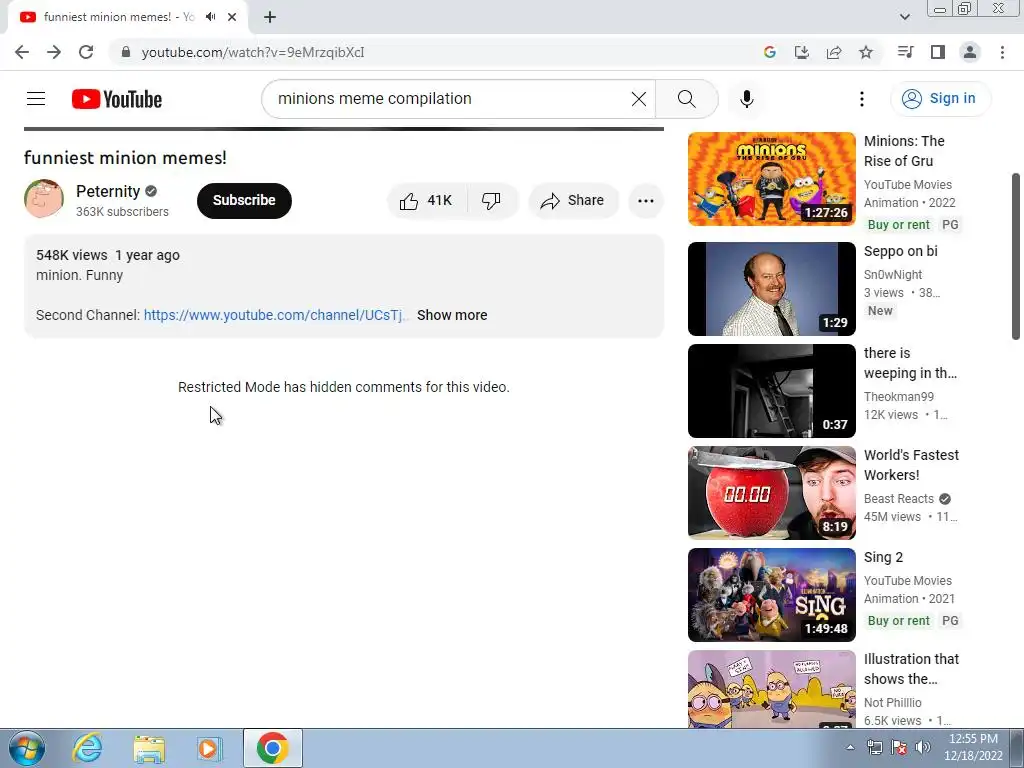The width and height of the screenshot is (1024, 768).
Task: Launch Internet Explorer from taskbar
Action: pyautogui.click(x=88, y=748)
